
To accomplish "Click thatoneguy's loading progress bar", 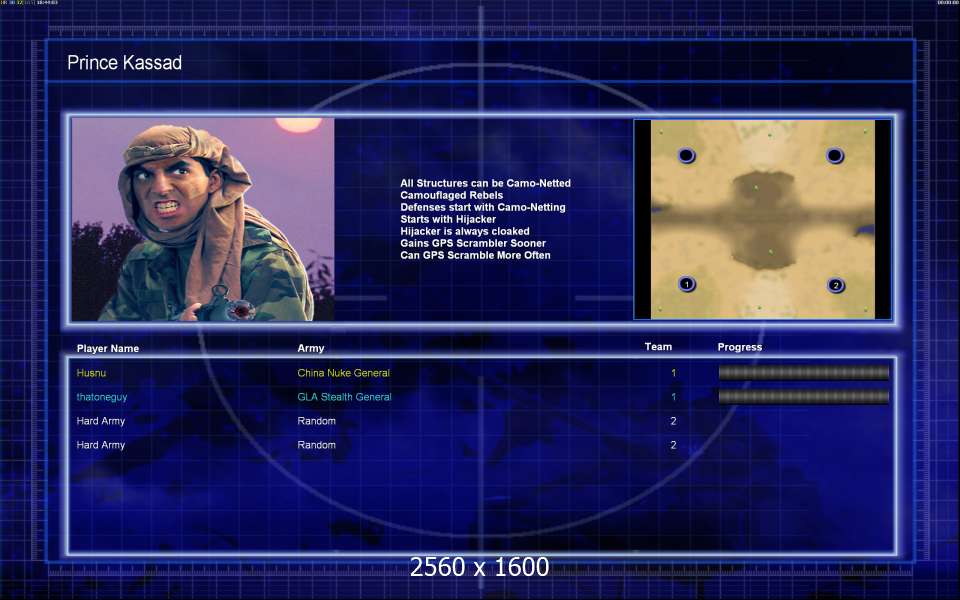I will point(803,396).
